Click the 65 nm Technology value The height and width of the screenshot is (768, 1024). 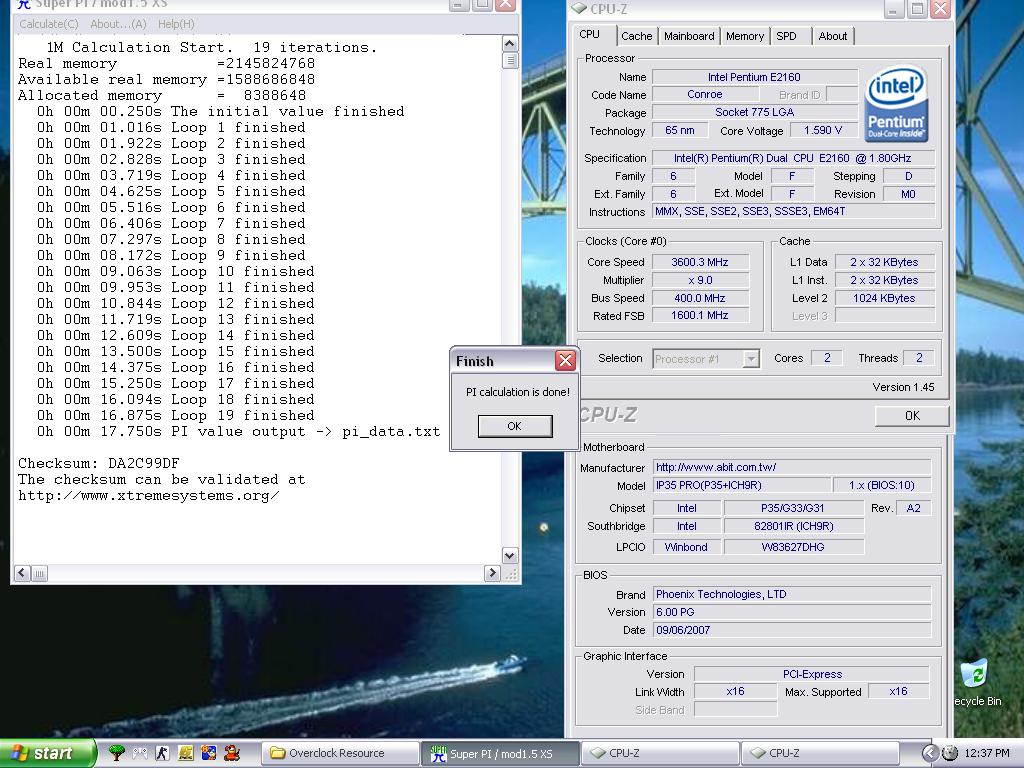coord(680,131)
